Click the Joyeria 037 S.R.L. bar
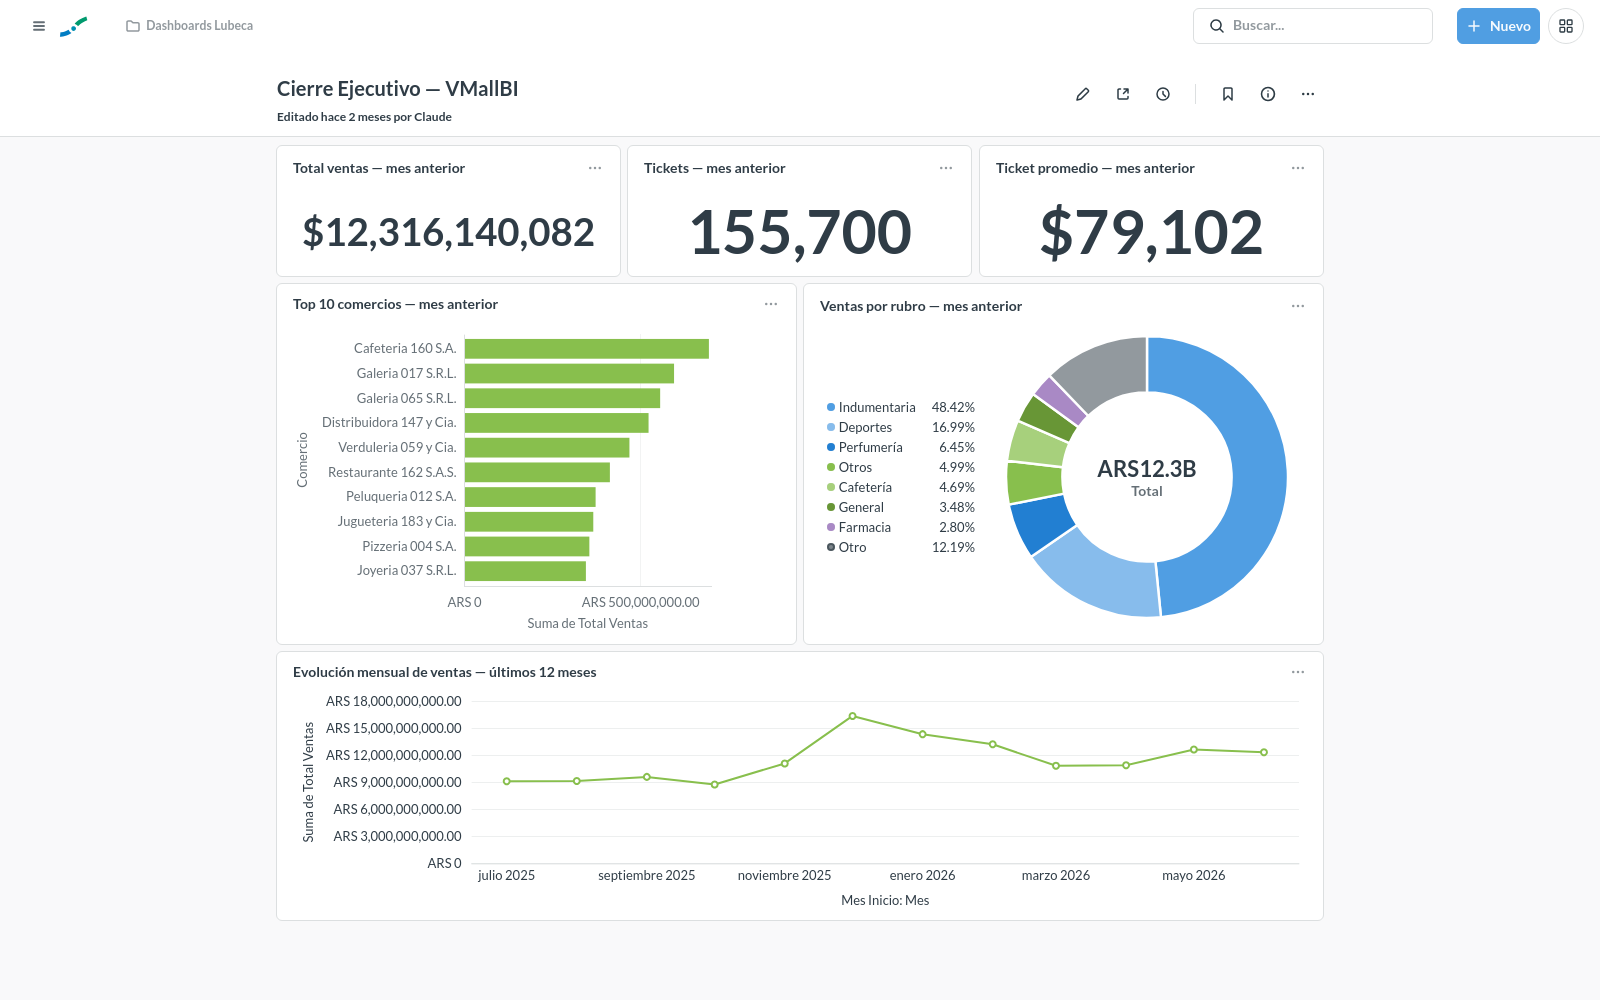1600x1000 pixels. pos(525,571)
